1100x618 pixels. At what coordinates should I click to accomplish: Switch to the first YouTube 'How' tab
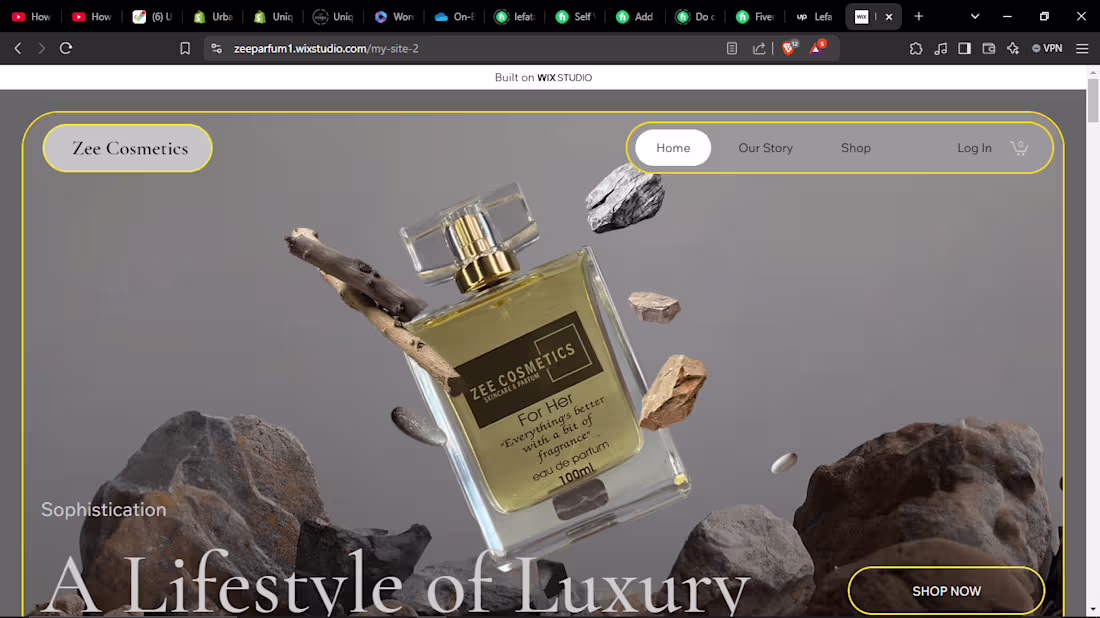tap(31, 17)
